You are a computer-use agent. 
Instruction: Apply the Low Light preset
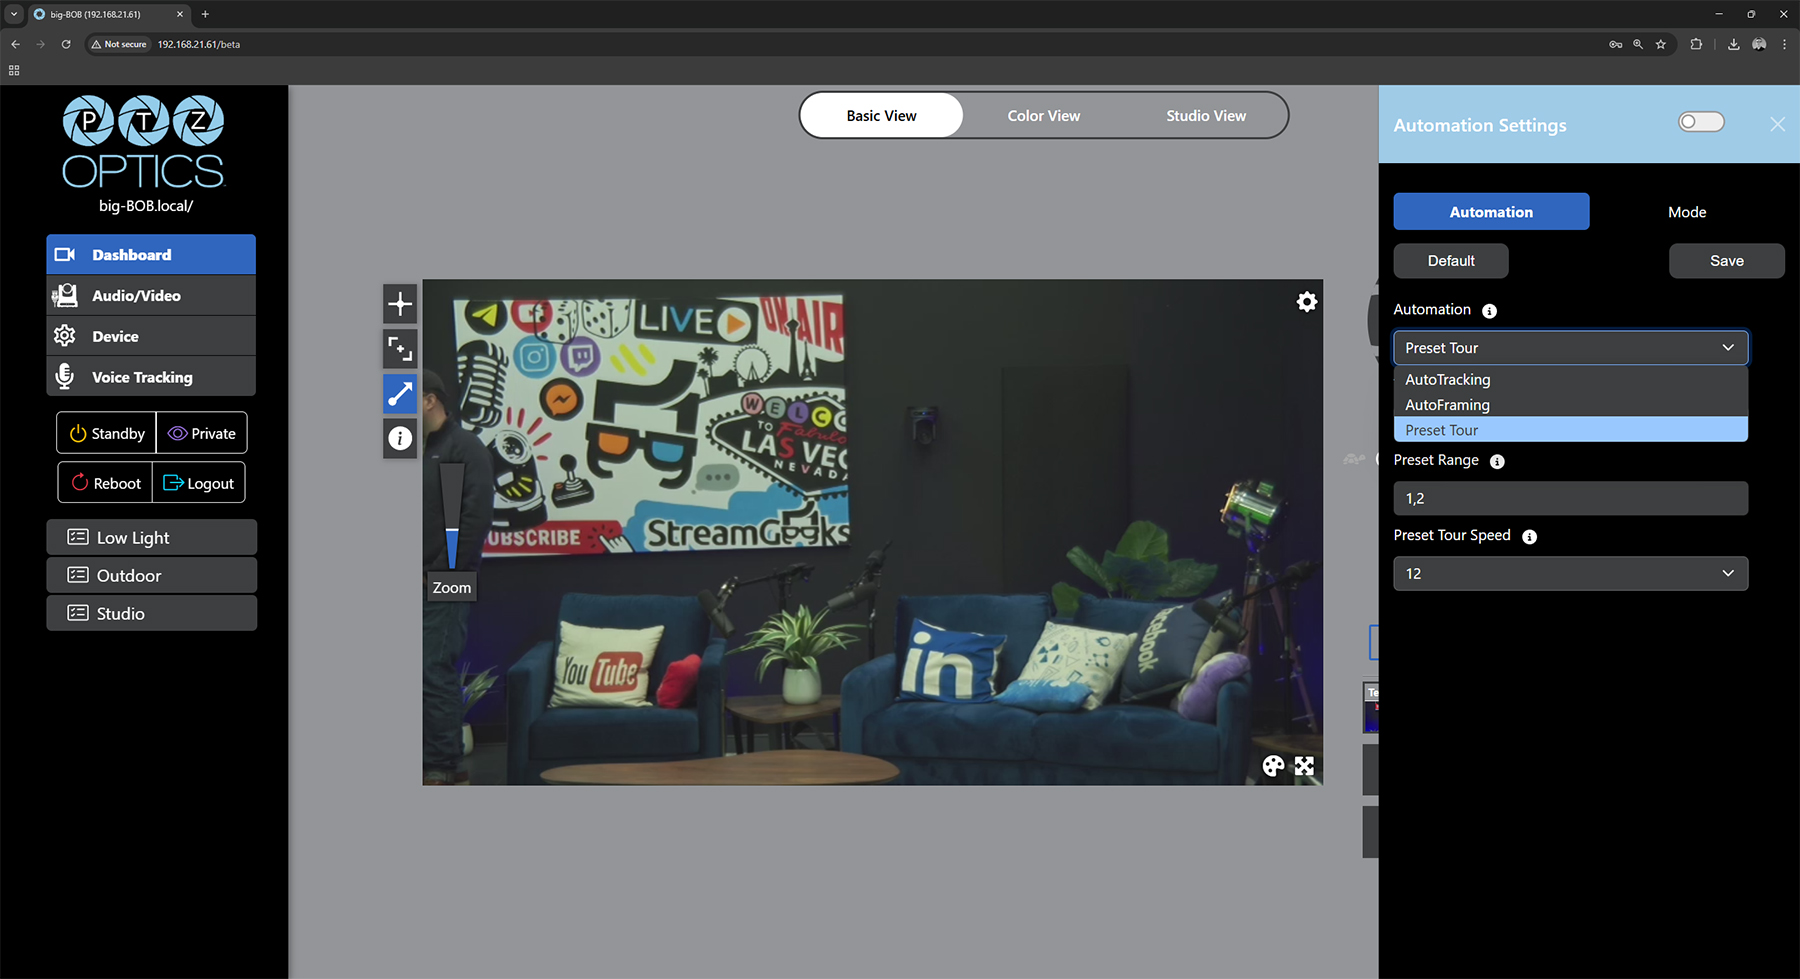tap(151, 537)
